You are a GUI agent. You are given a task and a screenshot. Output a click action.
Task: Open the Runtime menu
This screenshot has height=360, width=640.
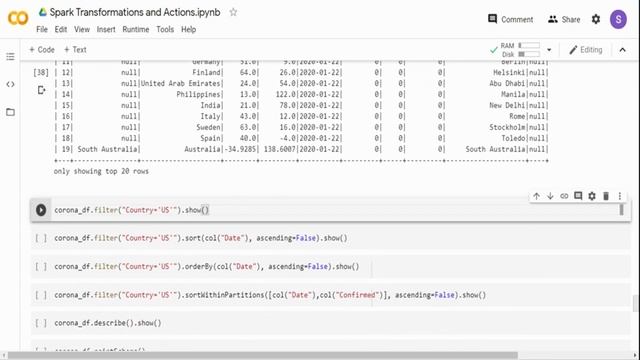tap(136, 29)
